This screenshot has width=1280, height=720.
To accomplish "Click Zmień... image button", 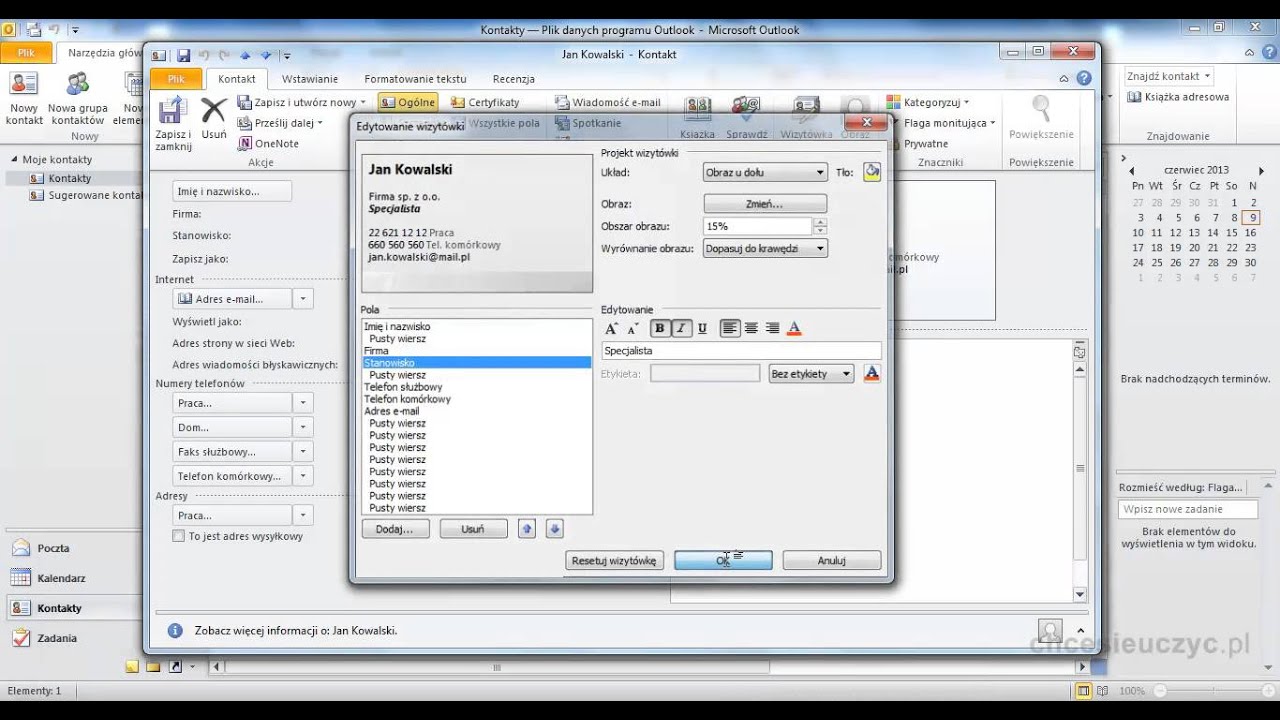I will click(x=765, y=204).
